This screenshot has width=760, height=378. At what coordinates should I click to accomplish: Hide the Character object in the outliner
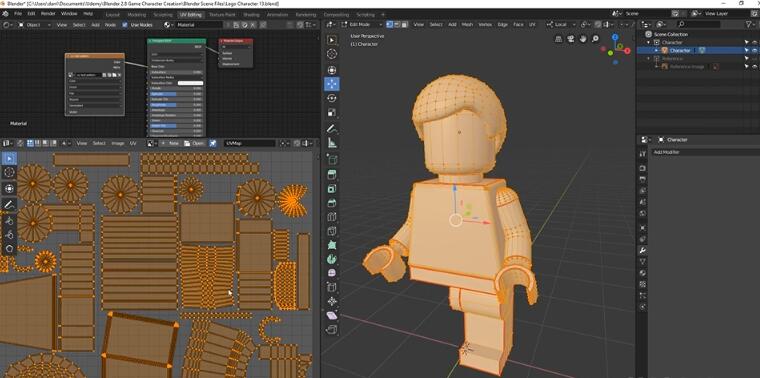click(x=754, y=50)
